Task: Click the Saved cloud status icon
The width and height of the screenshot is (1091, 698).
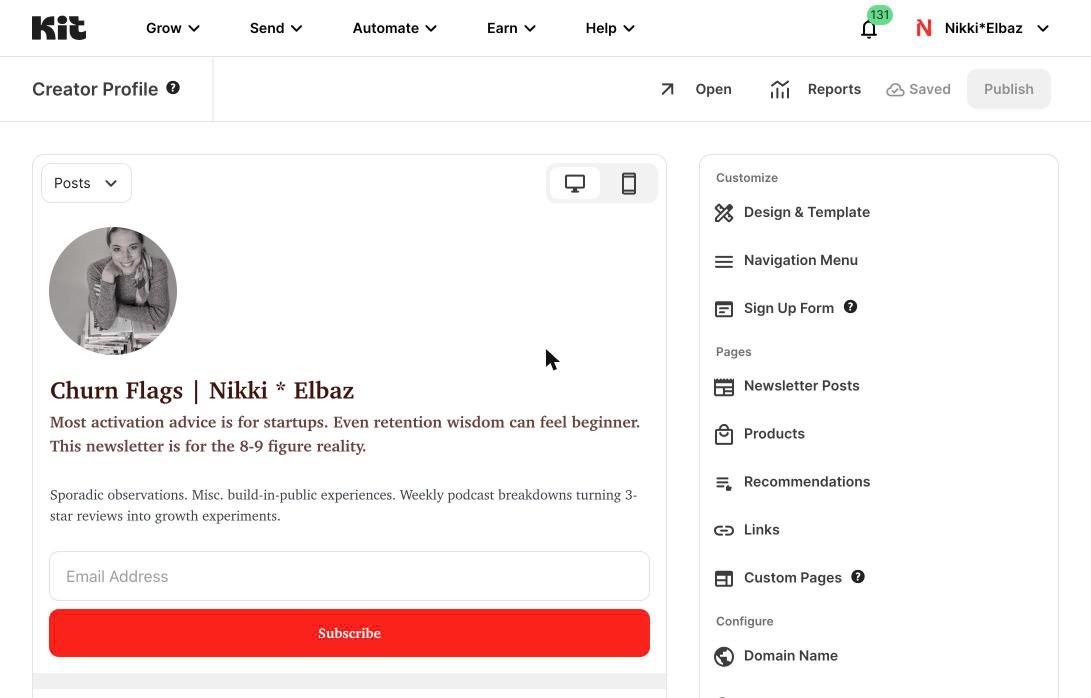Action: 895,90
